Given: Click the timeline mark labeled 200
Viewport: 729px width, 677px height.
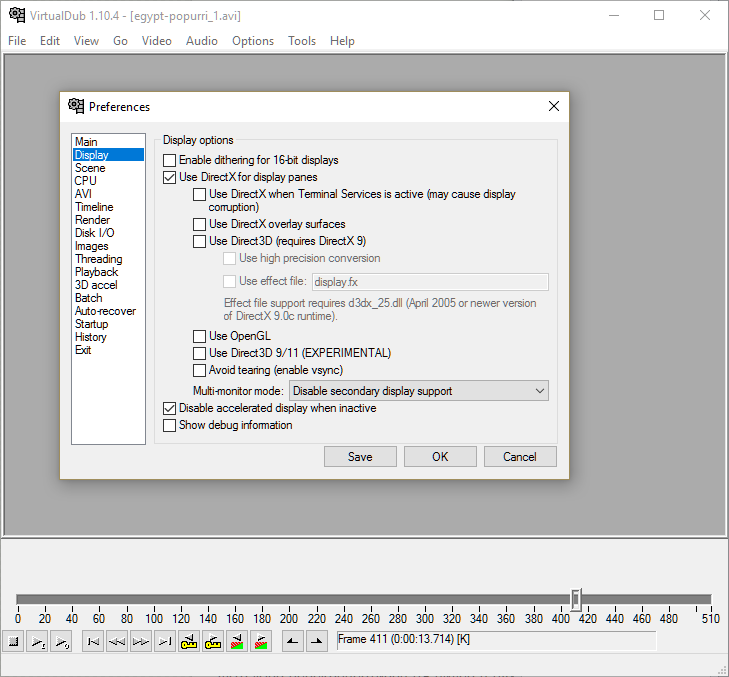Looking at the screenshot, I should [x=289, y=619].
